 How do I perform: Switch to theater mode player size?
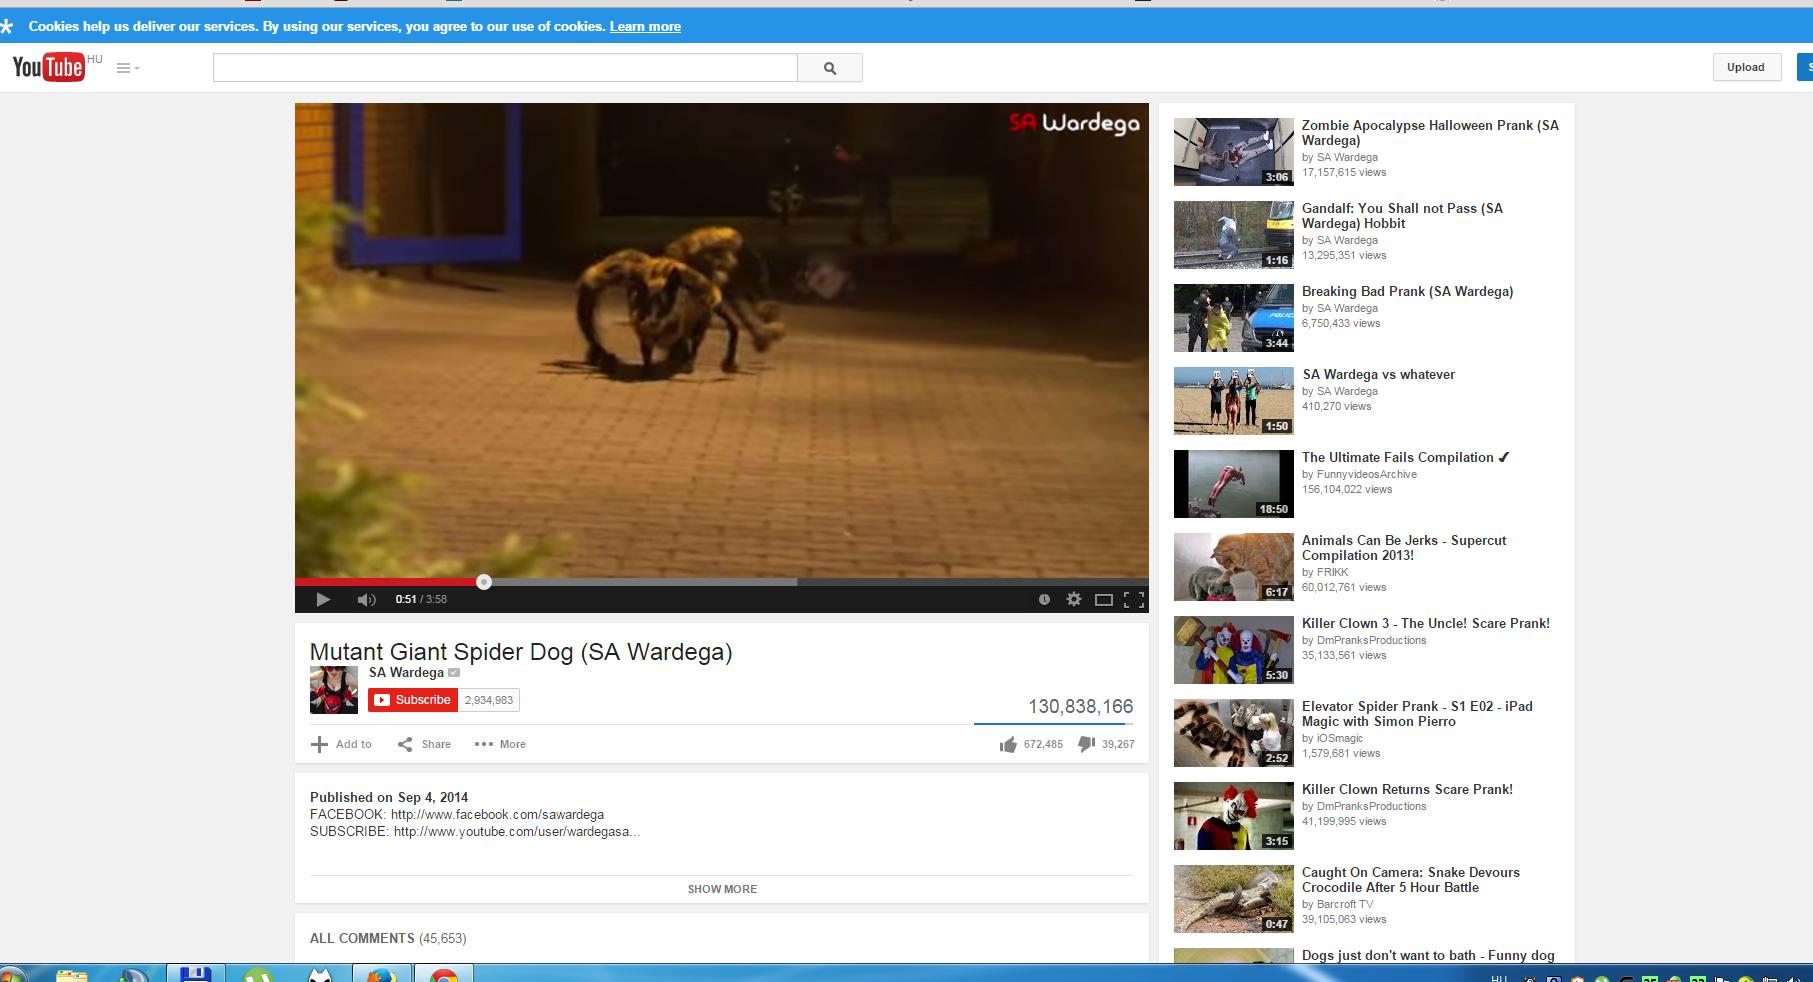tap(1104, 599)
